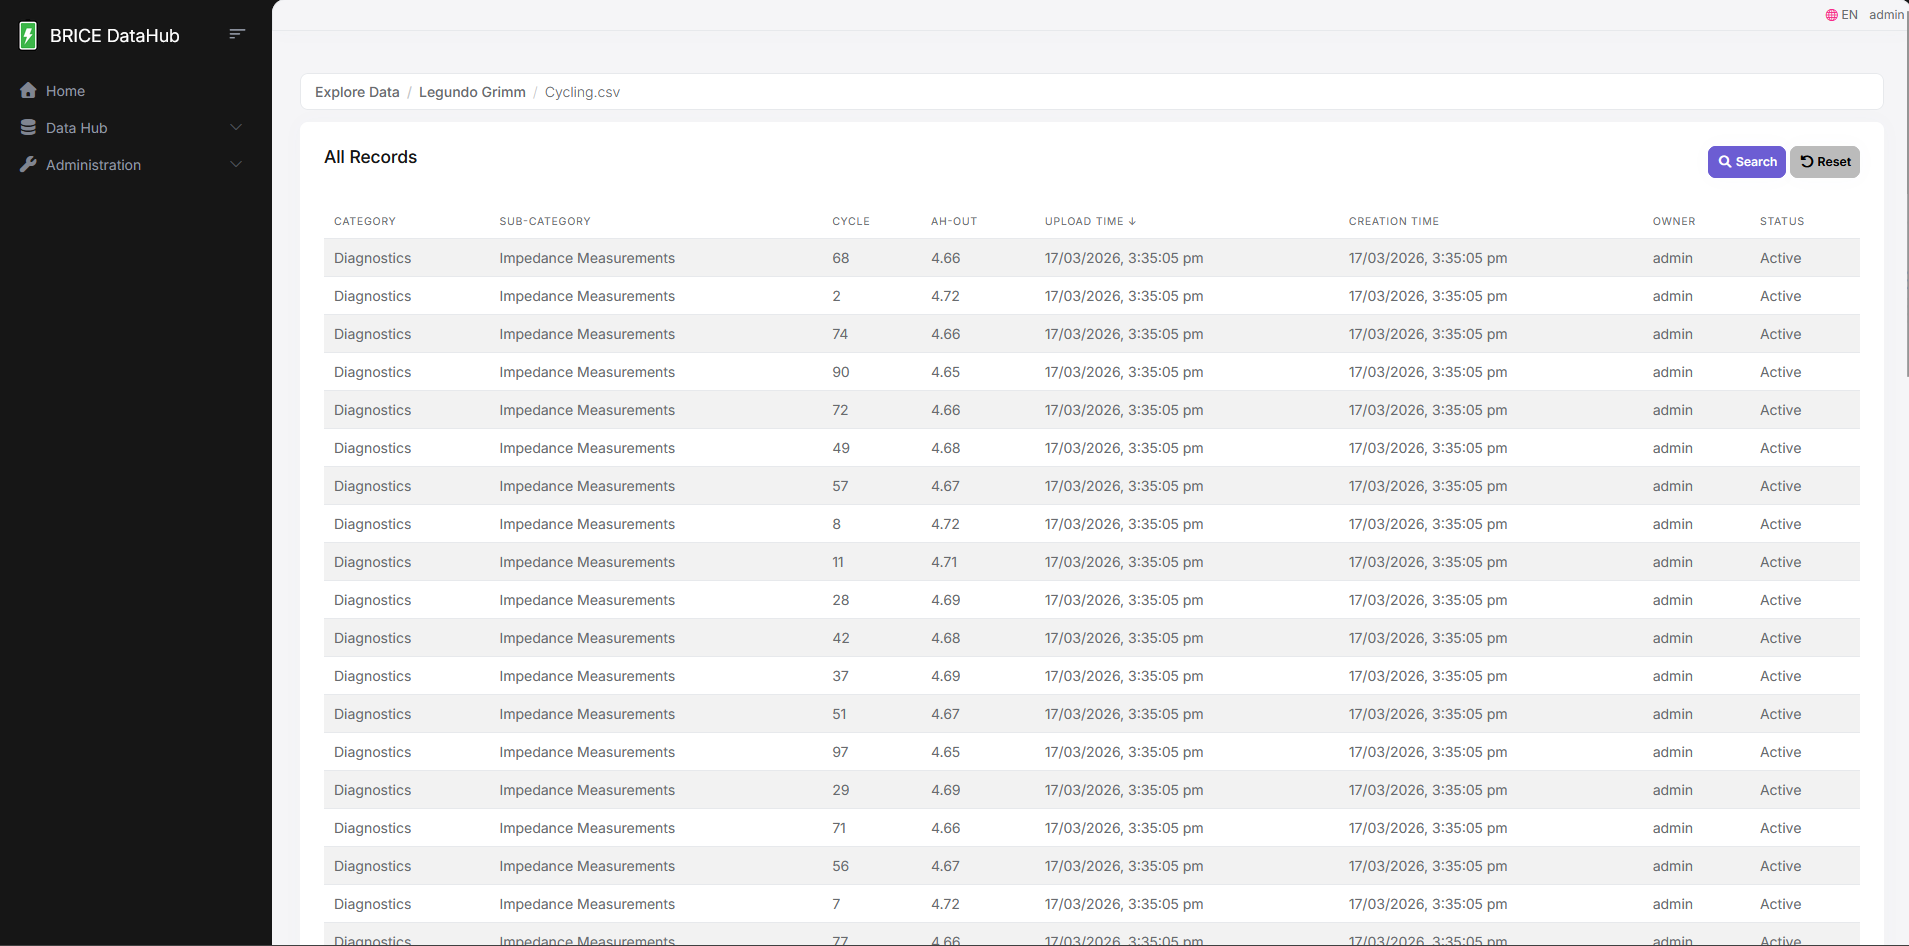Go to Legundo Grimm breadcrumb

[472, 92]
